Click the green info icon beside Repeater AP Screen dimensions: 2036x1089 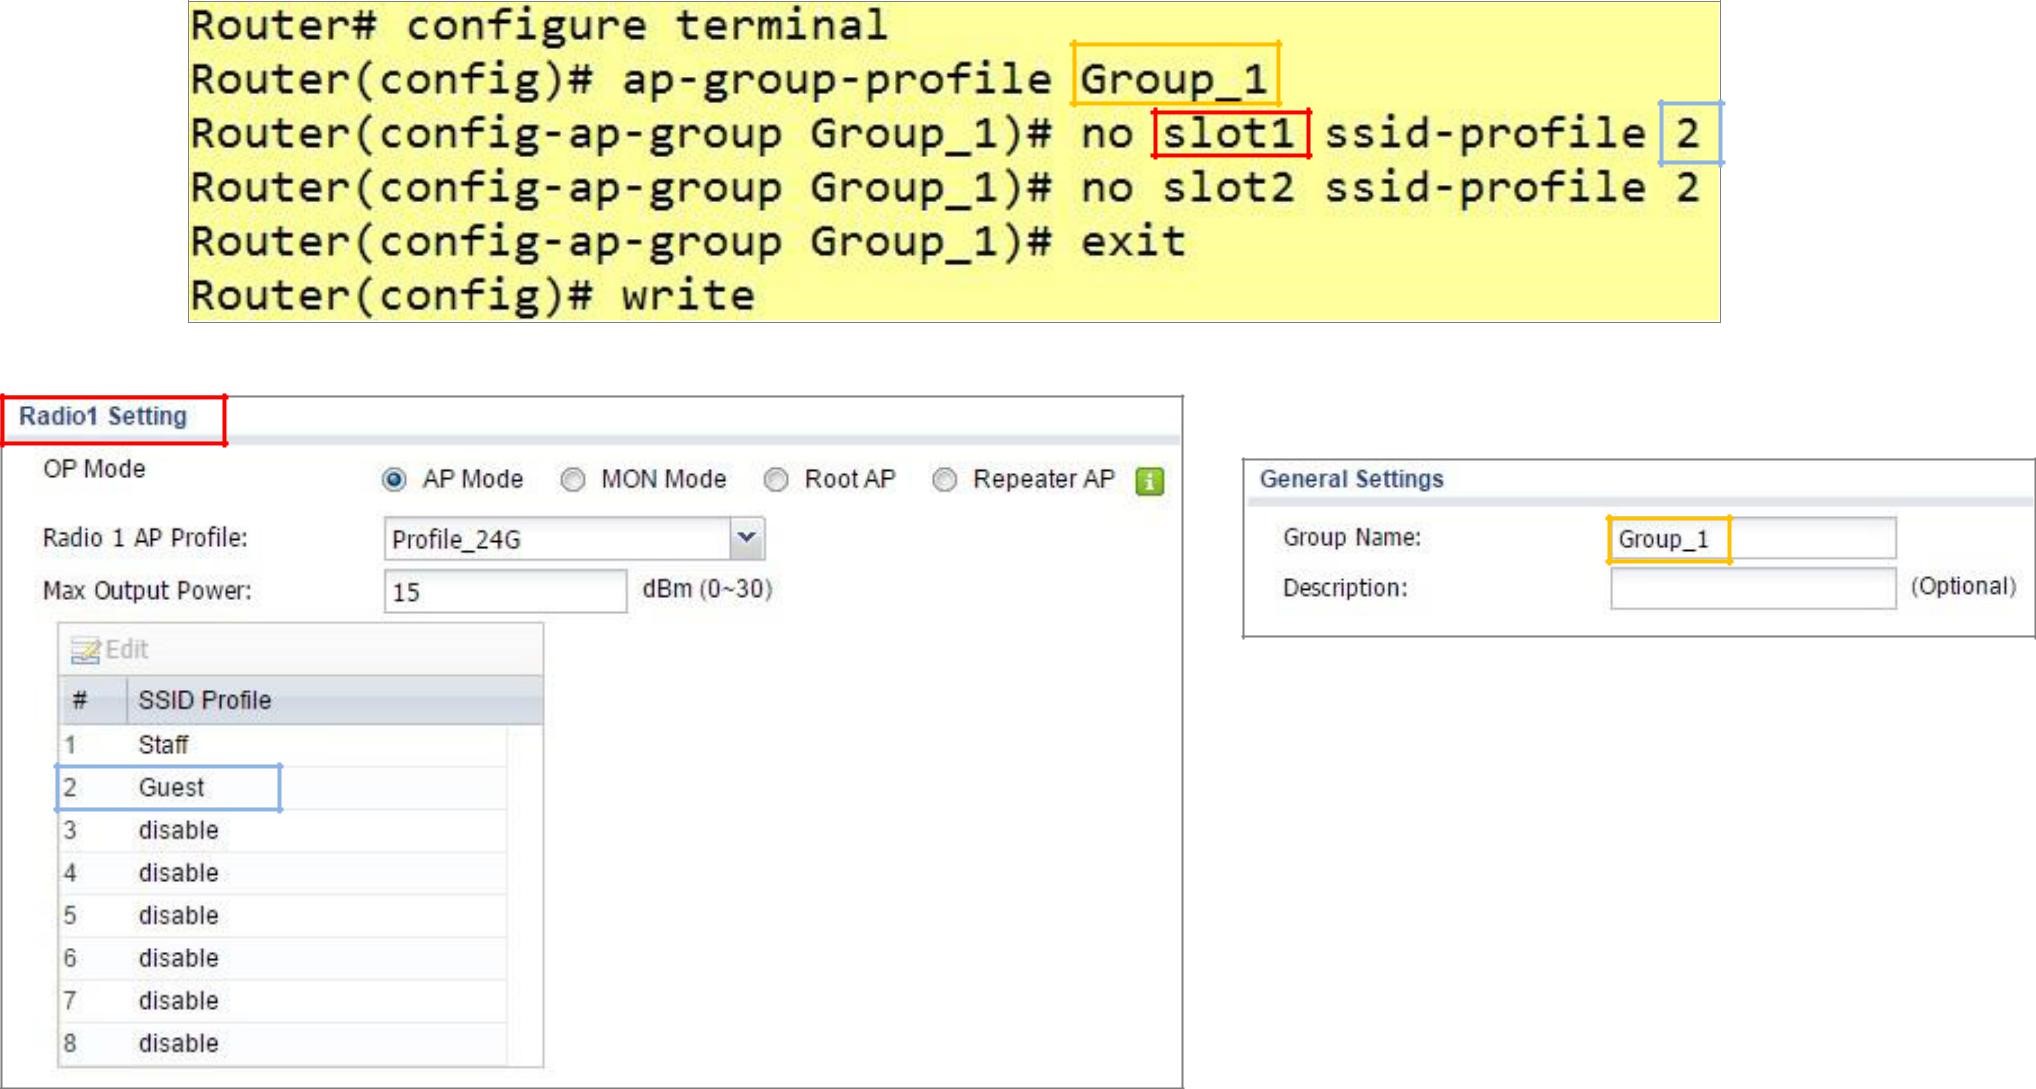click(1150, 482)
